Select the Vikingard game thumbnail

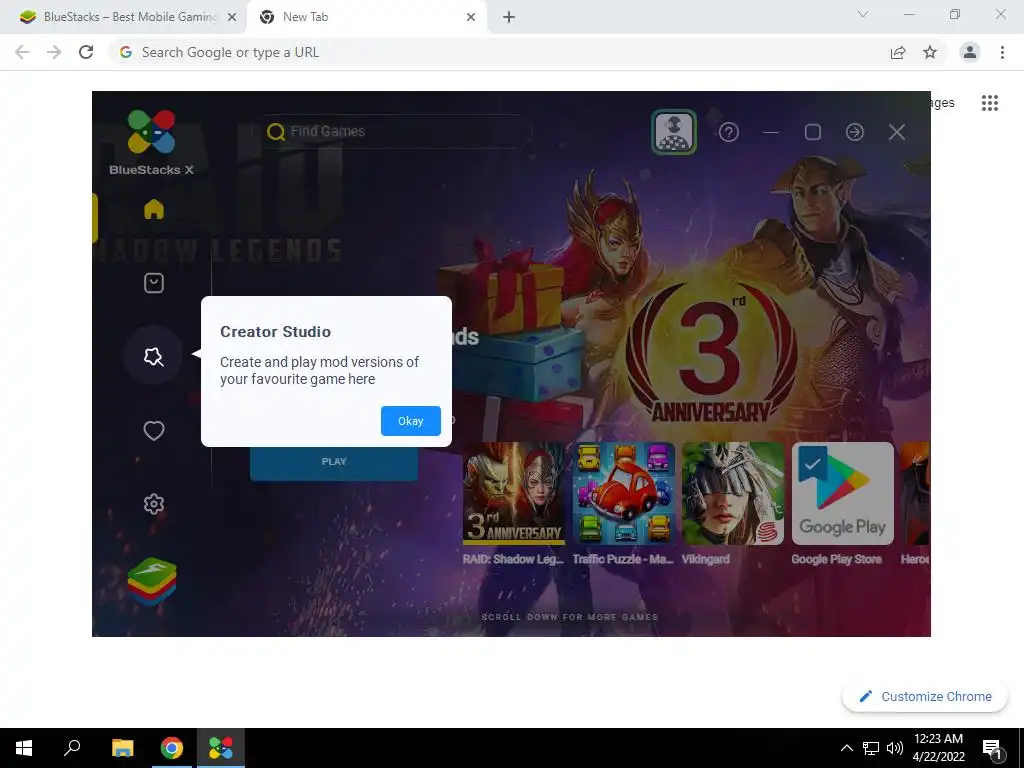pos(733,494)
